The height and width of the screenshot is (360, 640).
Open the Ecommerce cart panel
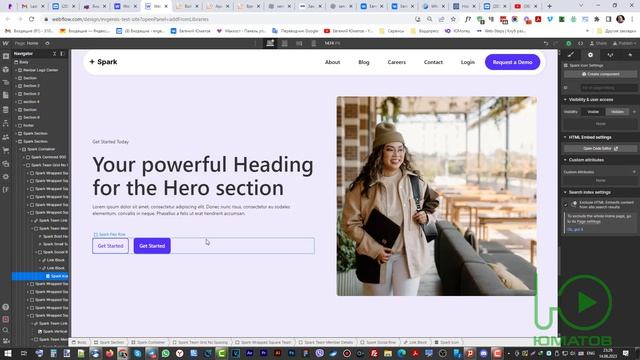[6, 150]
